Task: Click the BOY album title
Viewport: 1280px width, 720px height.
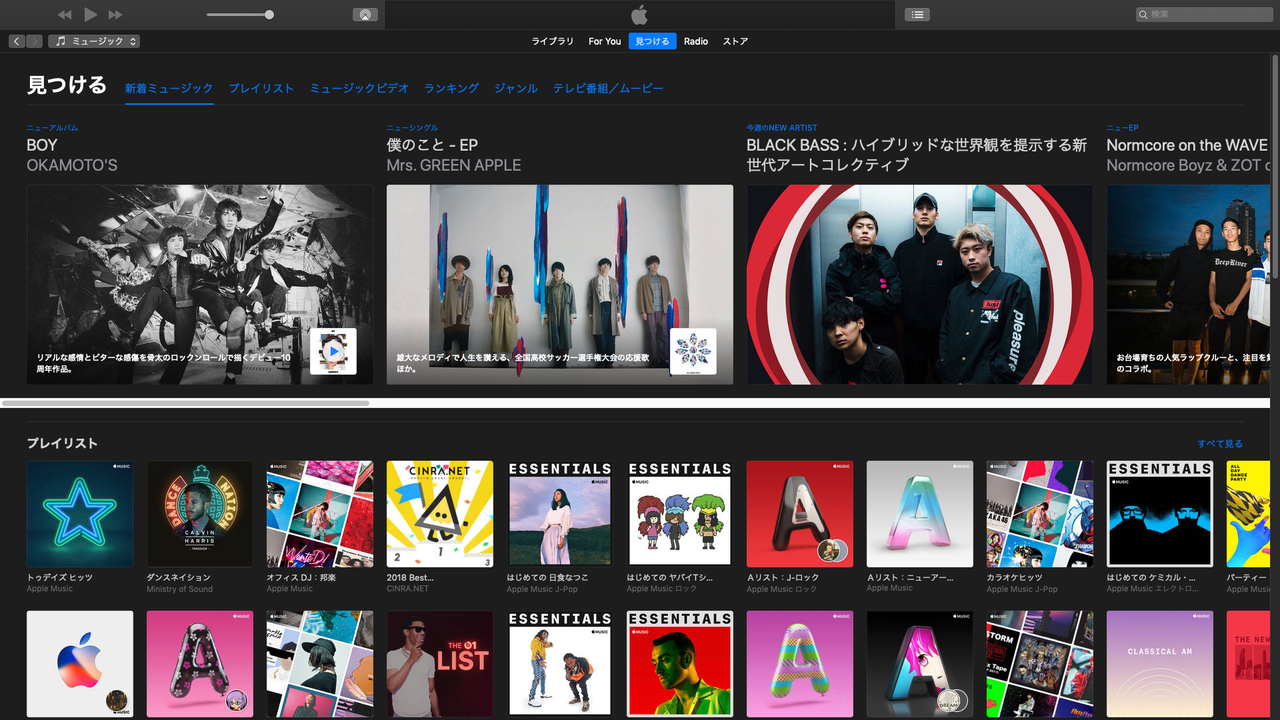Action: pos(42,145)
